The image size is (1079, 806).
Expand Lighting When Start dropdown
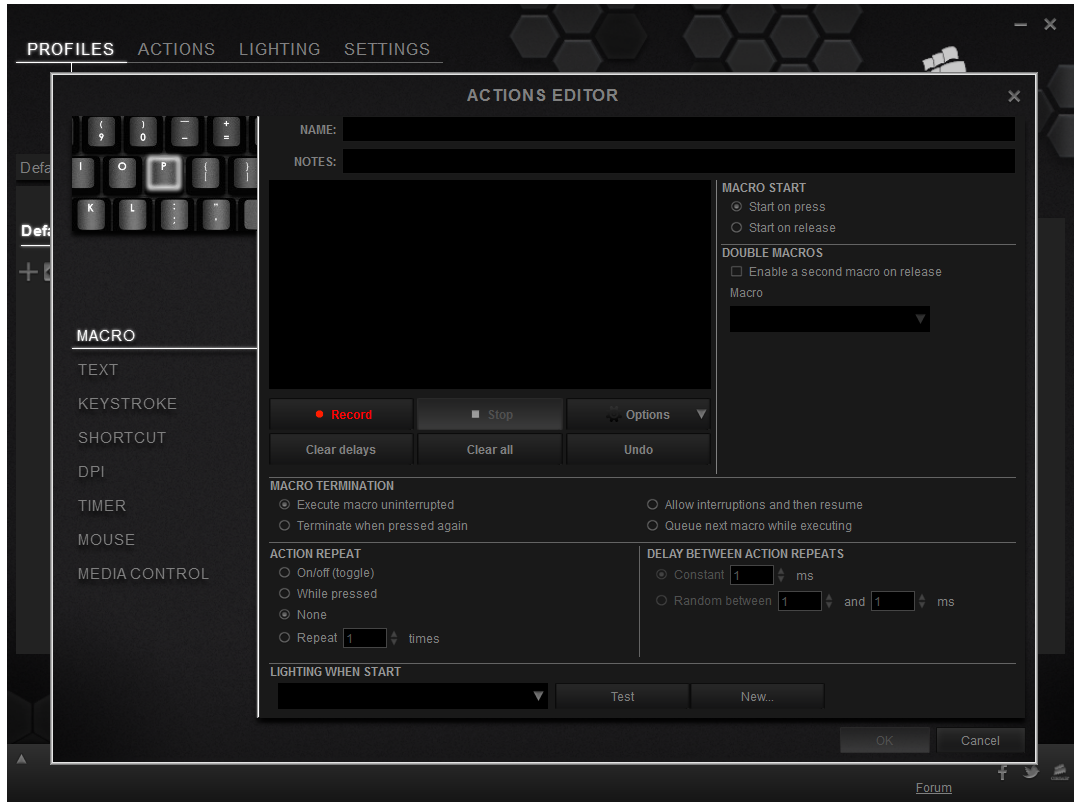click(539, 696)
